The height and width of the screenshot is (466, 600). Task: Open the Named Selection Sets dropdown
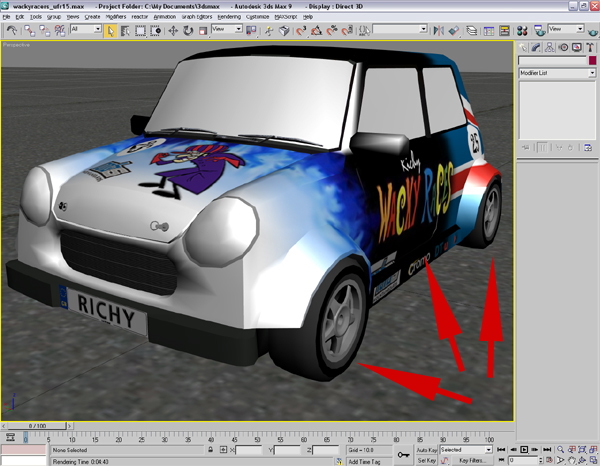coord(400,29)
